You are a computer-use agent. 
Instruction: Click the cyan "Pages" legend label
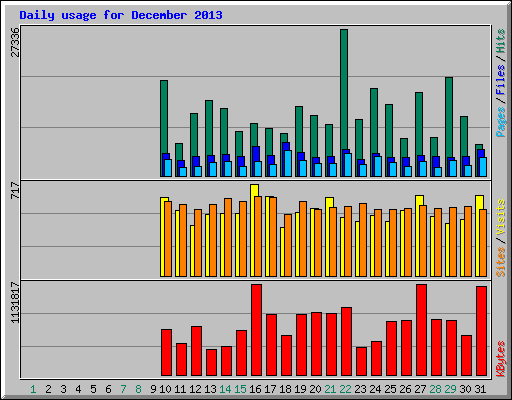501,122
